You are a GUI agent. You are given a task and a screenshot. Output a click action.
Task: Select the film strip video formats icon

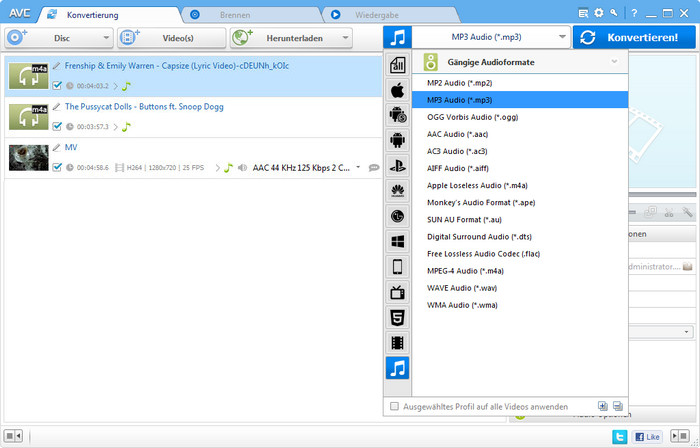[x=397, y=343]
